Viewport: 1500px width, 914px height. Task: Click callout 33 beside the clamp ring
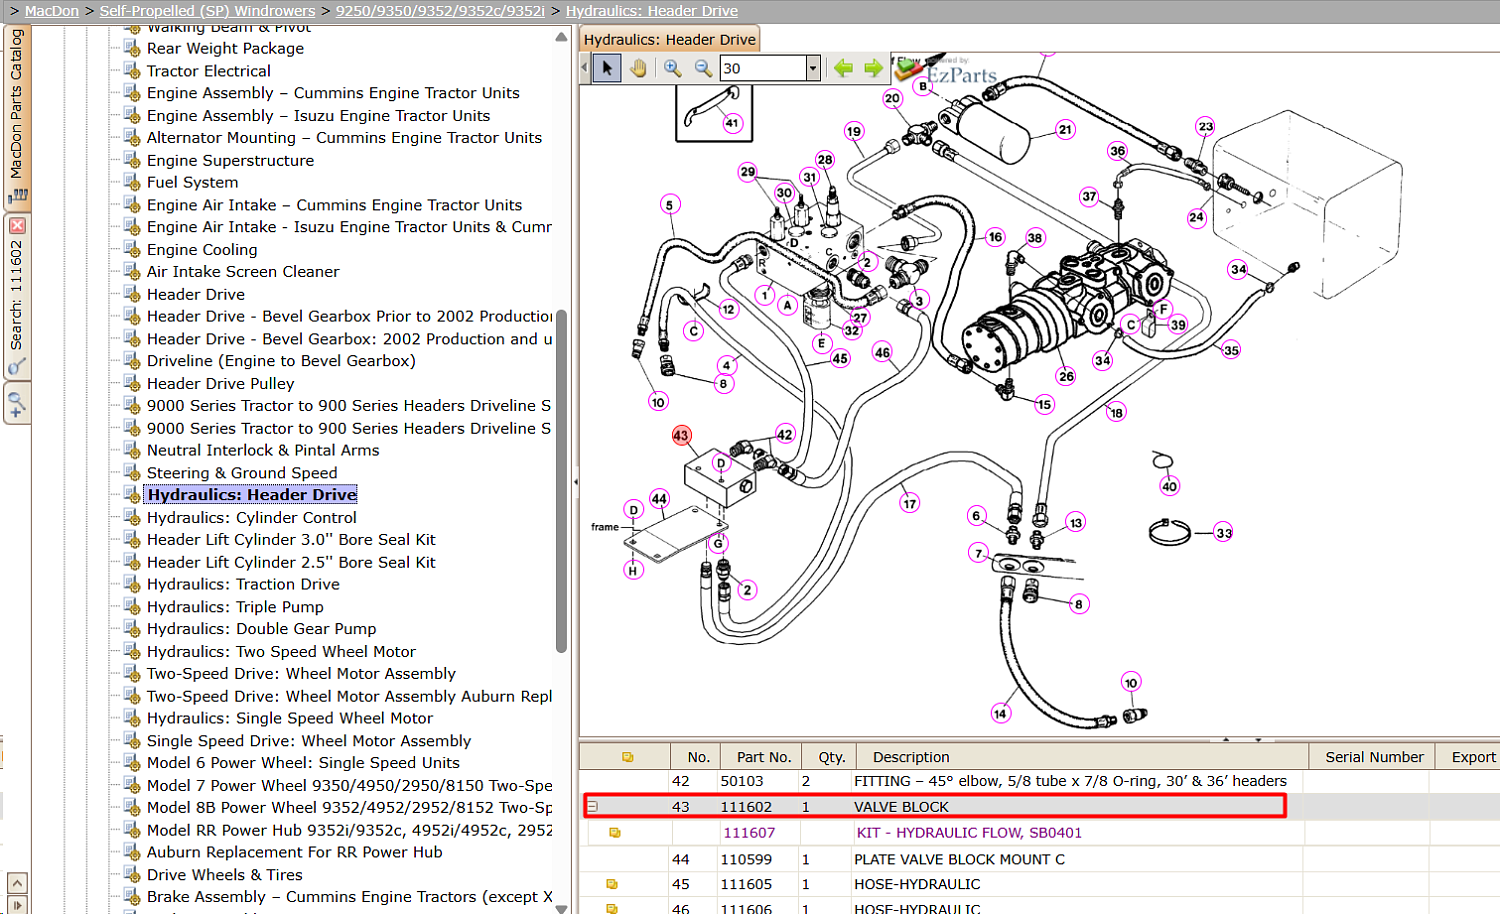[x=1224, y=533]
